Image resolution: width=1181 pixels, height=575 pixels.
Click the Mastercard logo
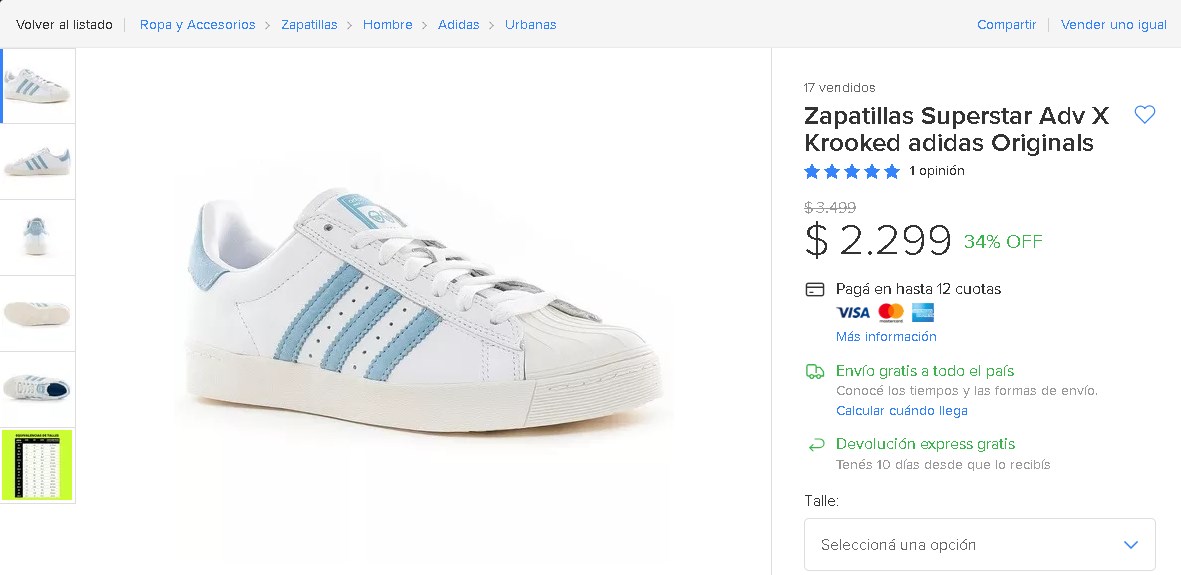click(x=891, y=313)
